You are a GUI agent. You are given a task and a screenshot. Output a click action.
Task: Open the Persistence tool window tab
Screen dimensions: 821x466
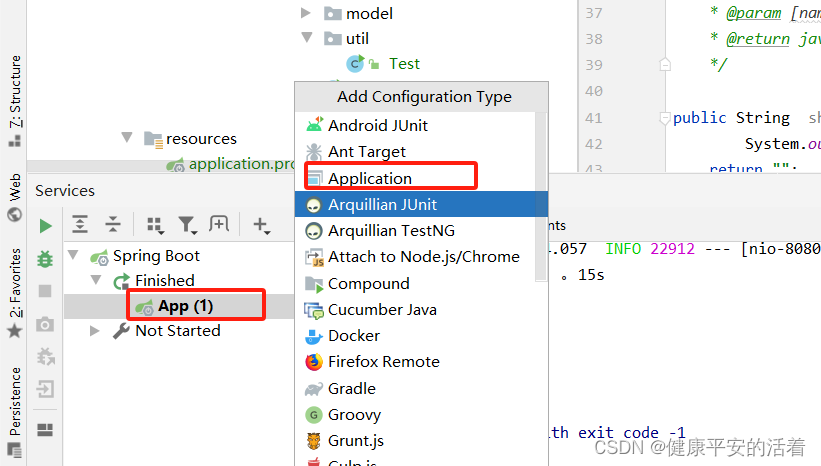[14, 413]
